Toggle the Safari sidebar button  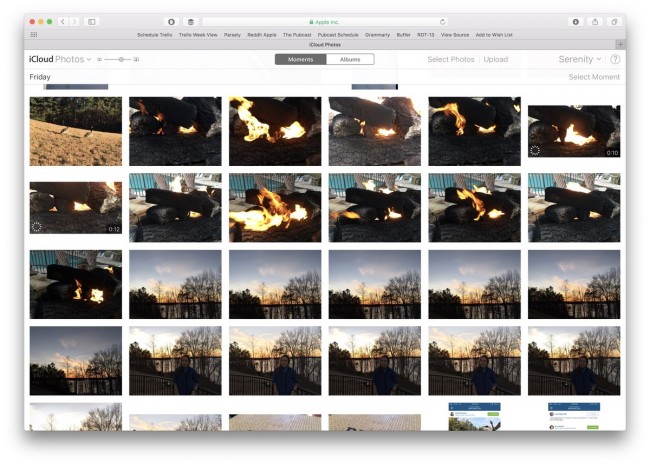click(92, 21)
